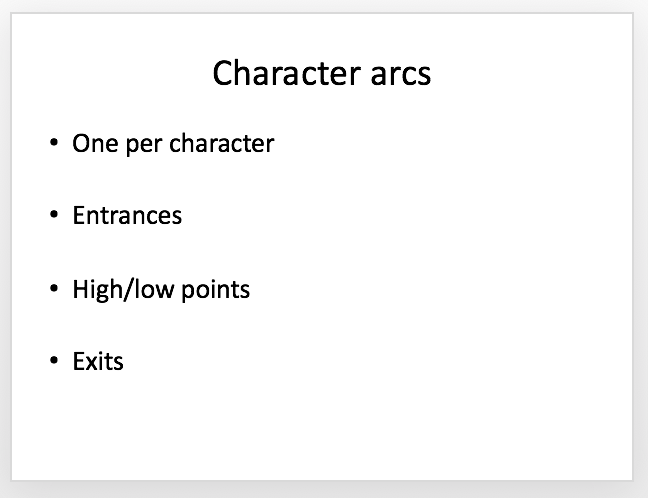648x498 pixels.
Task: Click the word 'One' in first bullet
Action: pos(95,144)
